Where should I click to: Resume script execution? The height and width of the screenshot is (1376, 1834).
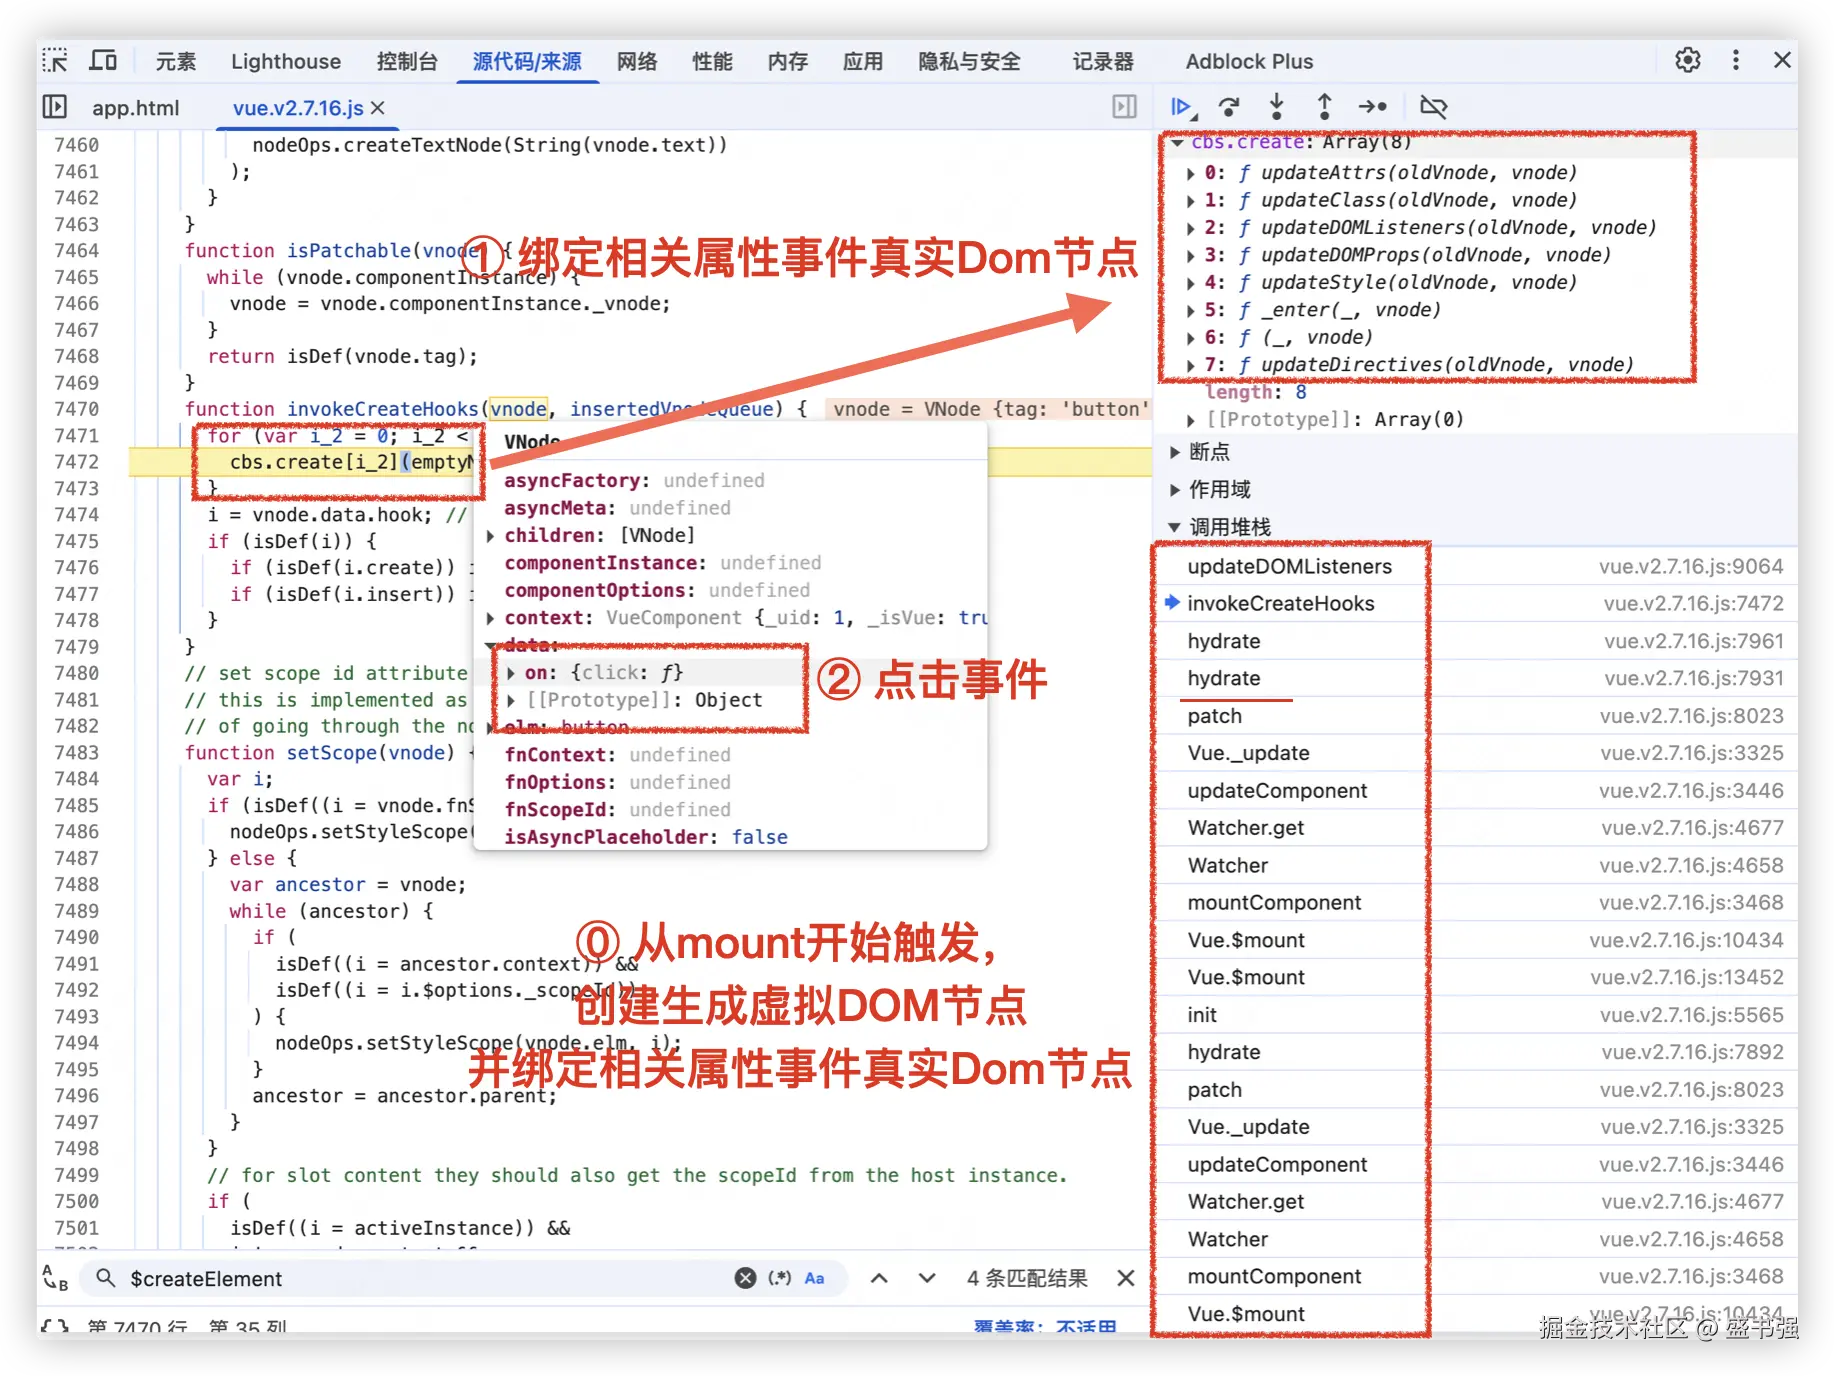1183,107
